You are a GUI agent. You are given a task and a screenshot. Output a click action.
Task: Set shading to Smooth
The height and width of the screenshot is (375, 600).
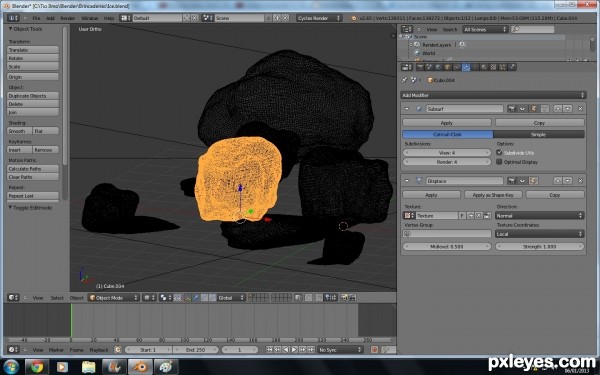coord(20,131)
